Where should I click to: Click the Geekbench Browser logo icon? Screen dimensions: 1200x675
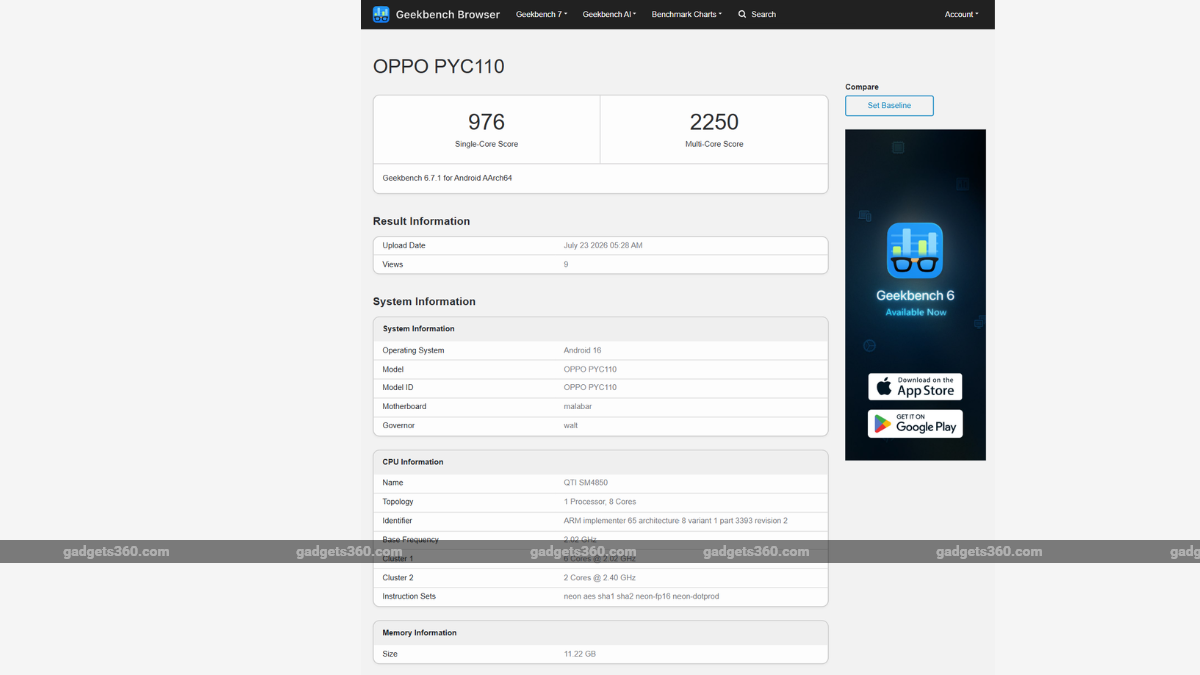381,14
